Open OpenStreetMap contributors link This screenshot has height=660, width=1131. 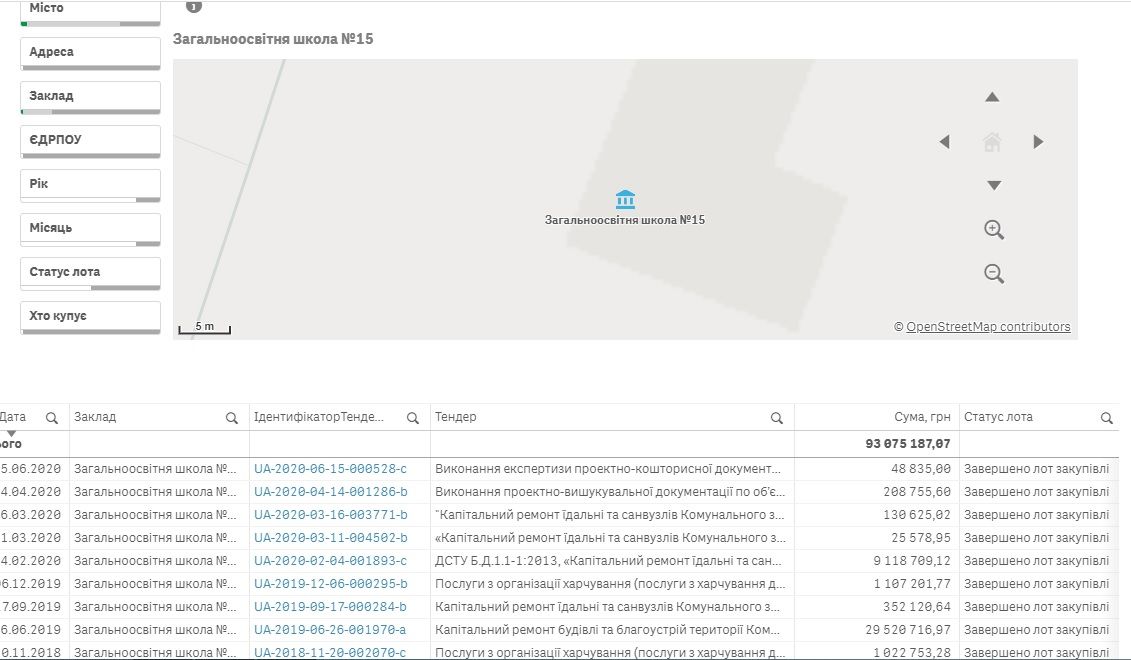[988, 327]
